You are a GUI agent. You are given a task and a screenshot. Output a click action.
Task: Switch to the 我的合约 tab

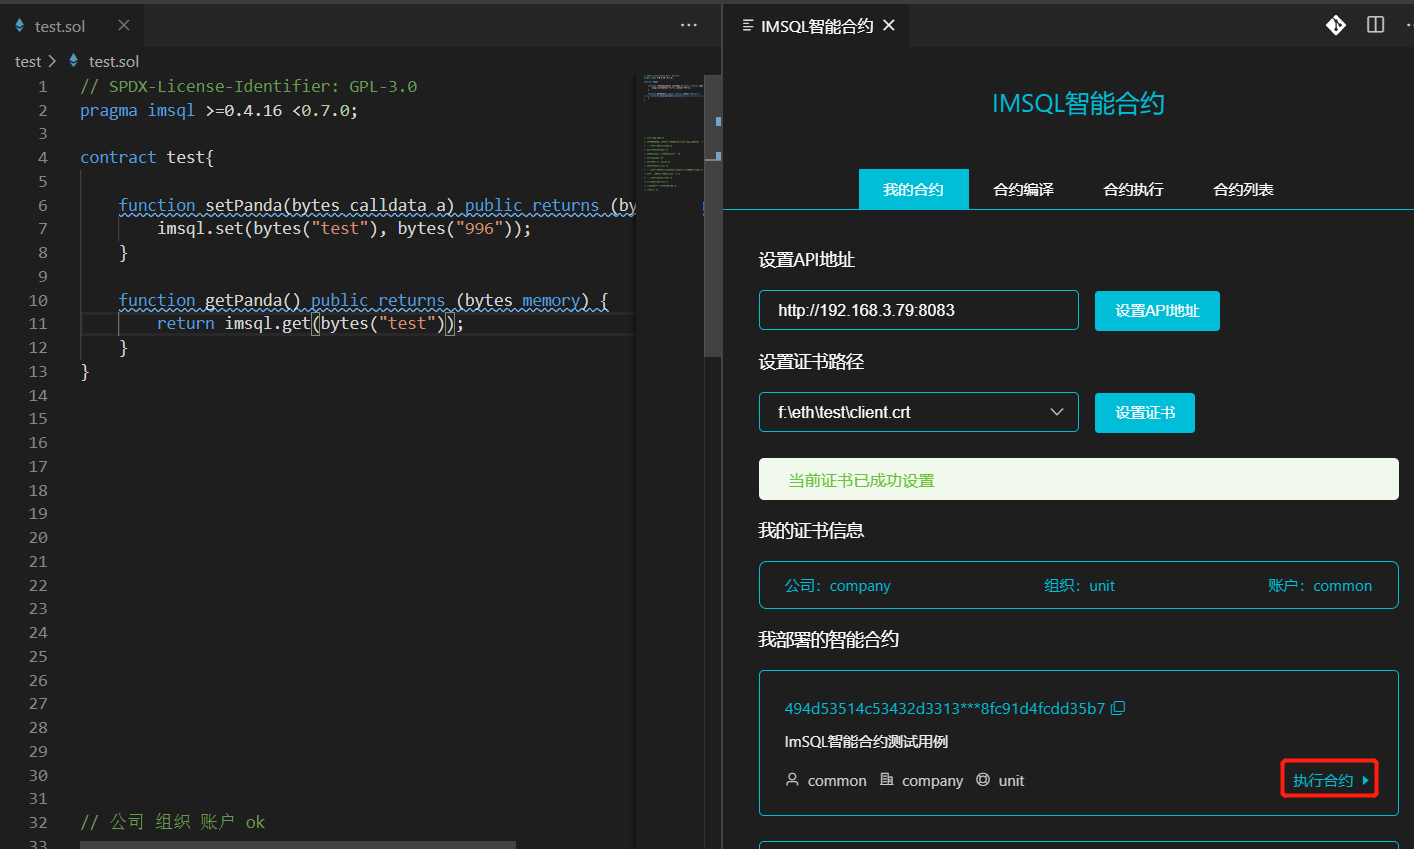tap(914, 189)
